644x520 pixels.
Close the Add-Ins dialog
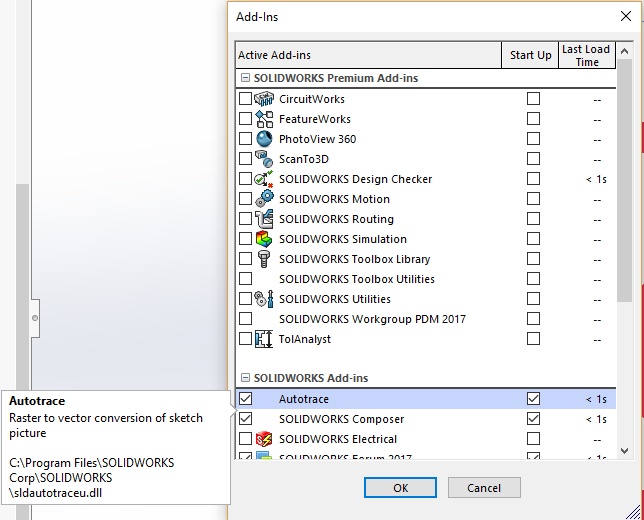pyautogui.click(x=626, y=16)
